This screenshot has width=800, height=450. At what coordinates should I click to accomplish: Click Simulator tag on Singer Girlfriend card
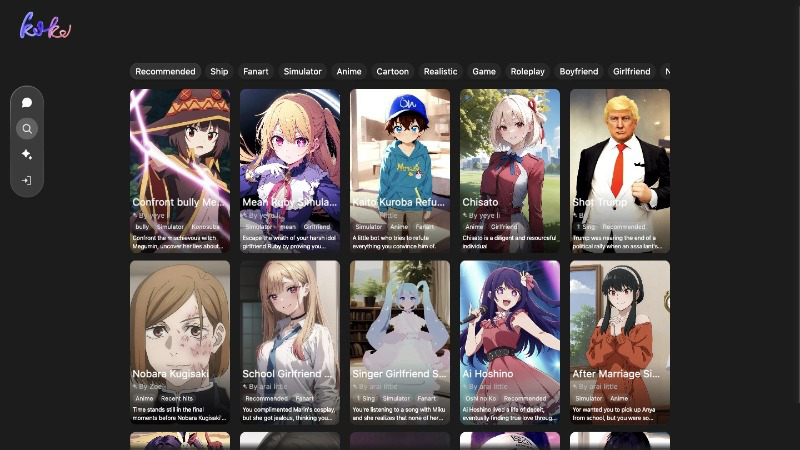pyautogui.click(x=396, y=398)
